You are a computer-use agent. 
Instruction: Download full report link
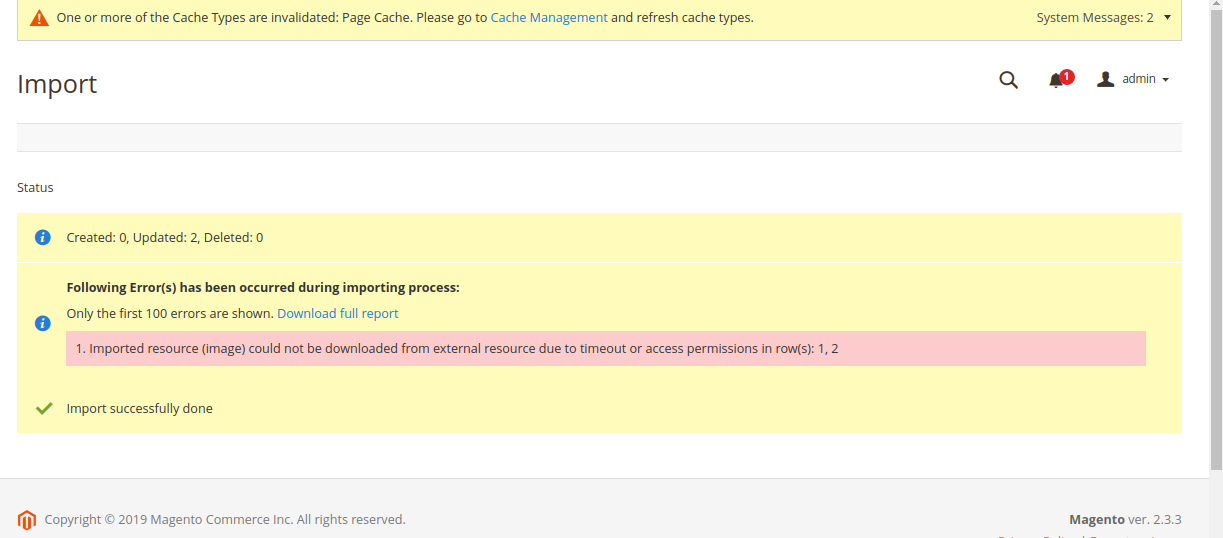pos(338,313)
